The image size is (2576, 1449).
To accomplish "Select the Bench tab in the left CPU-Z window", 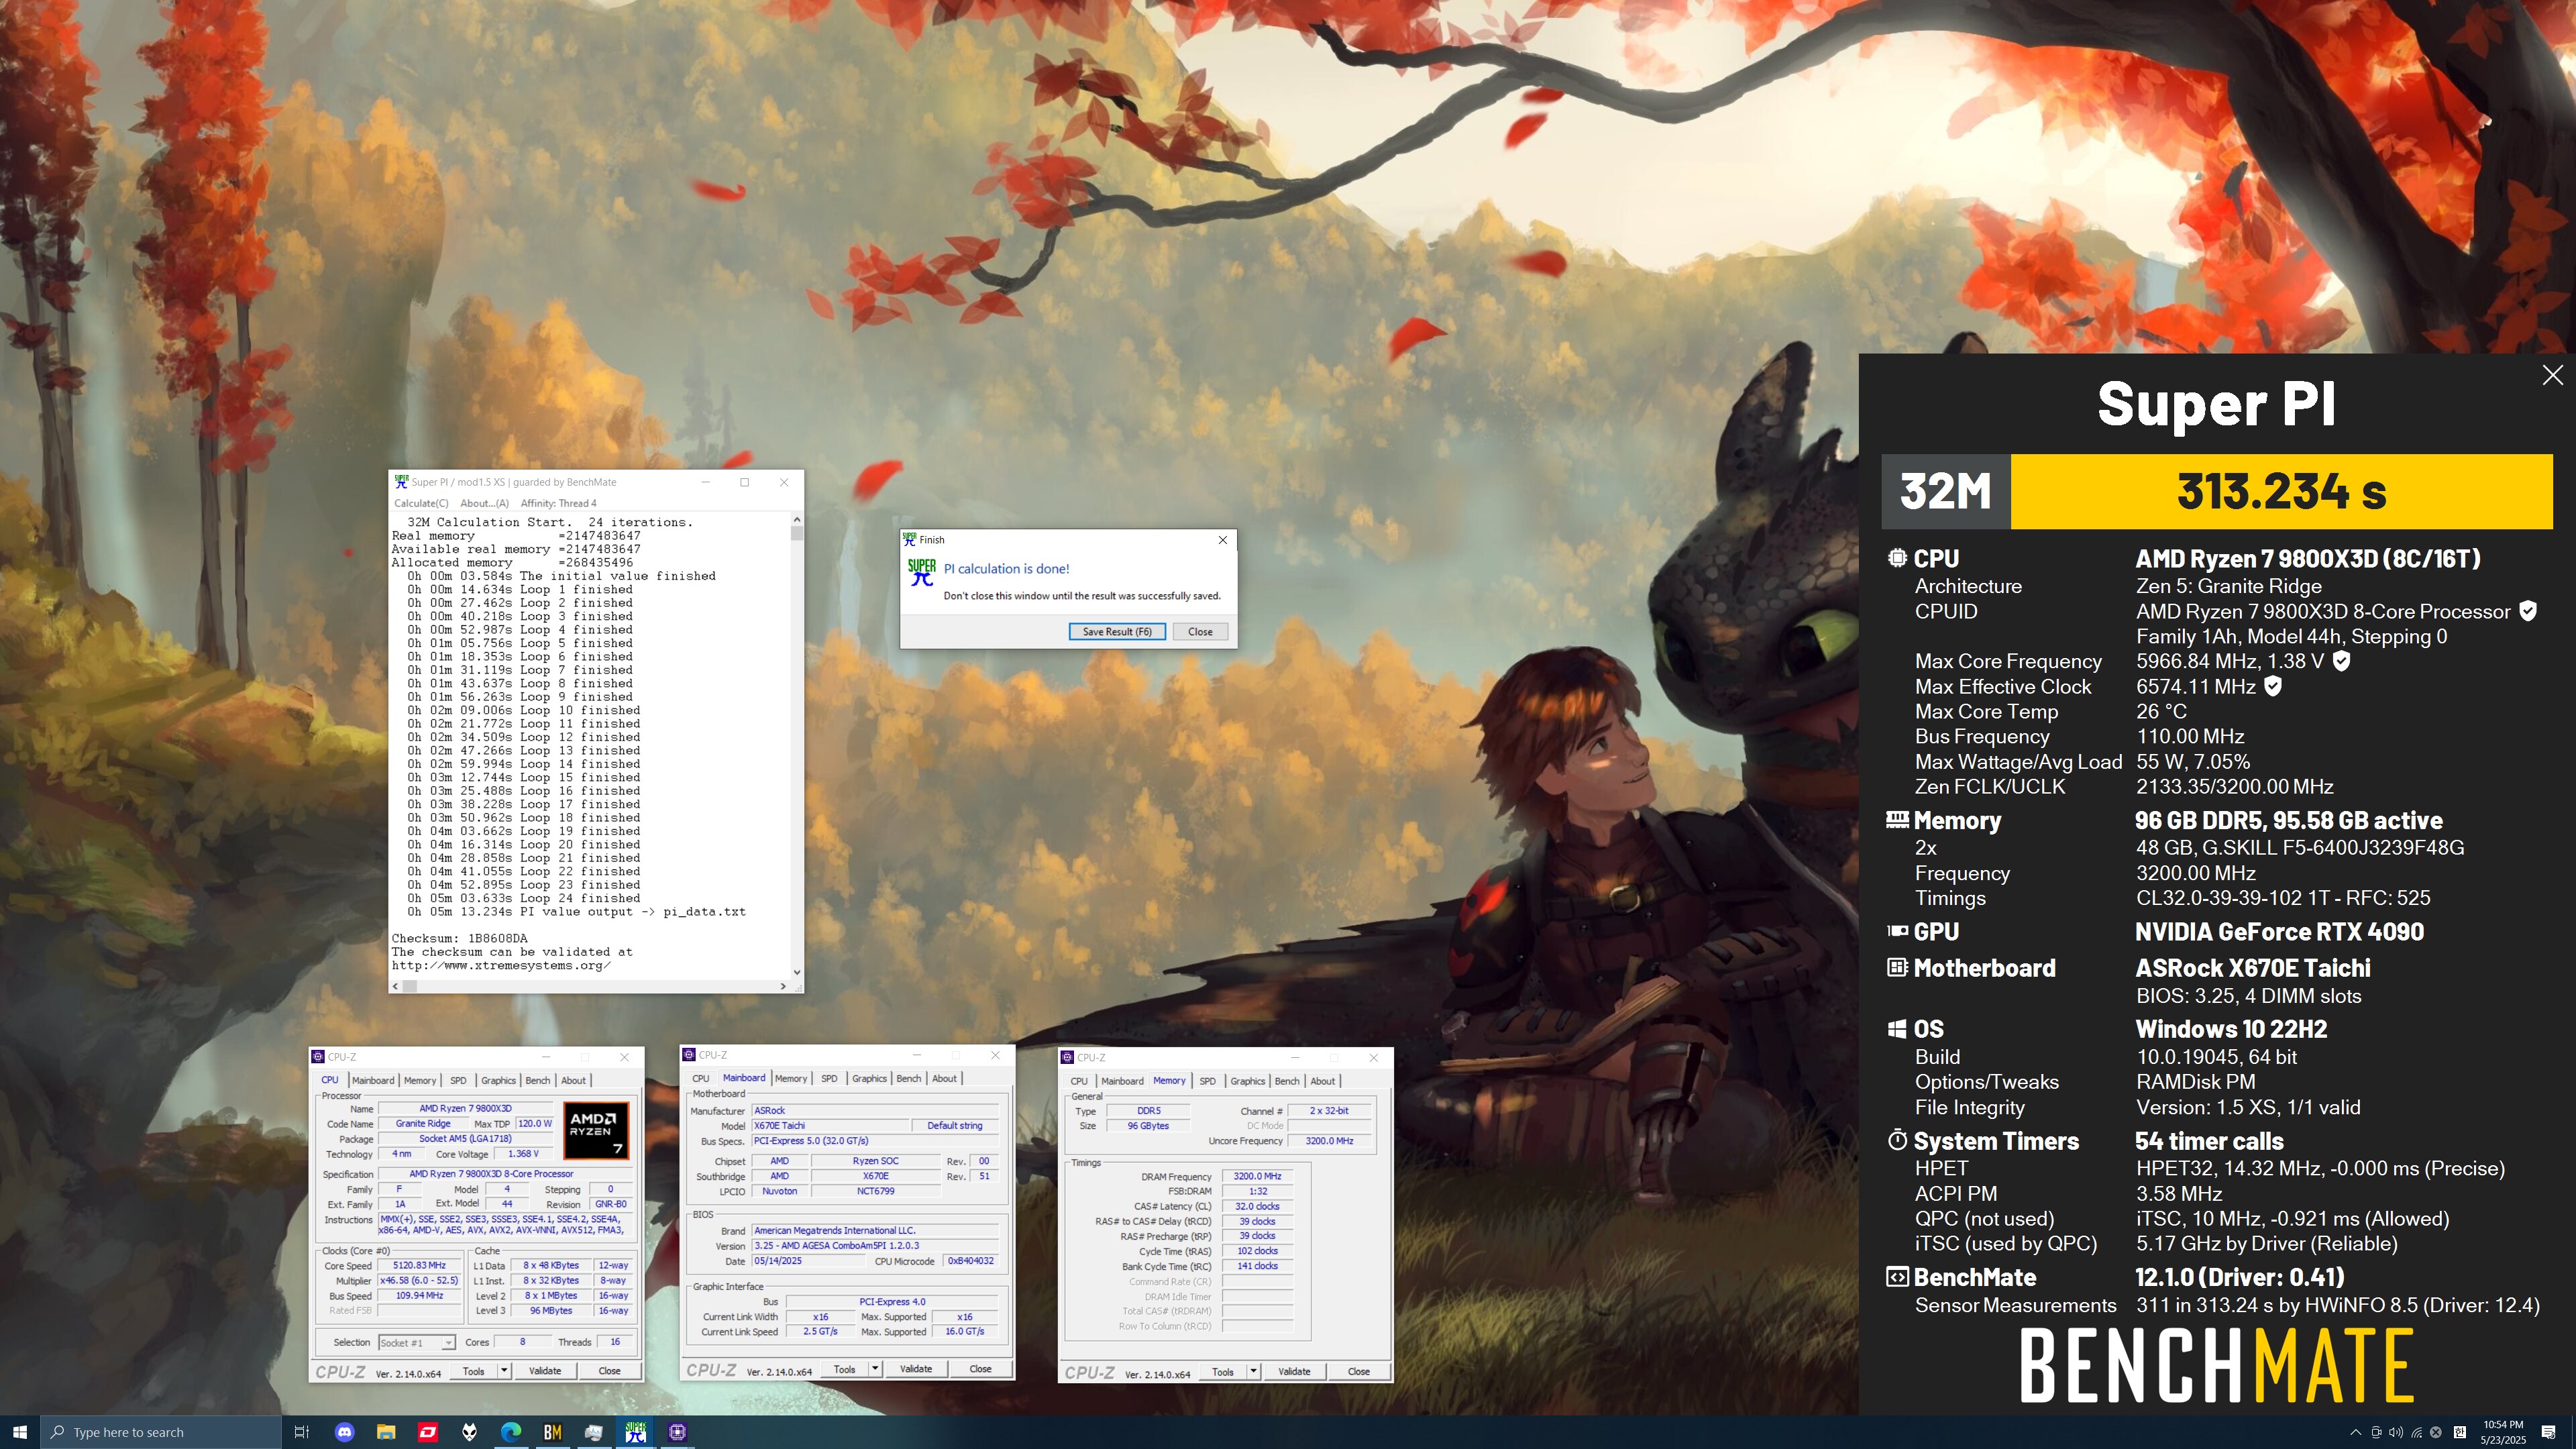I will 538,1080.
